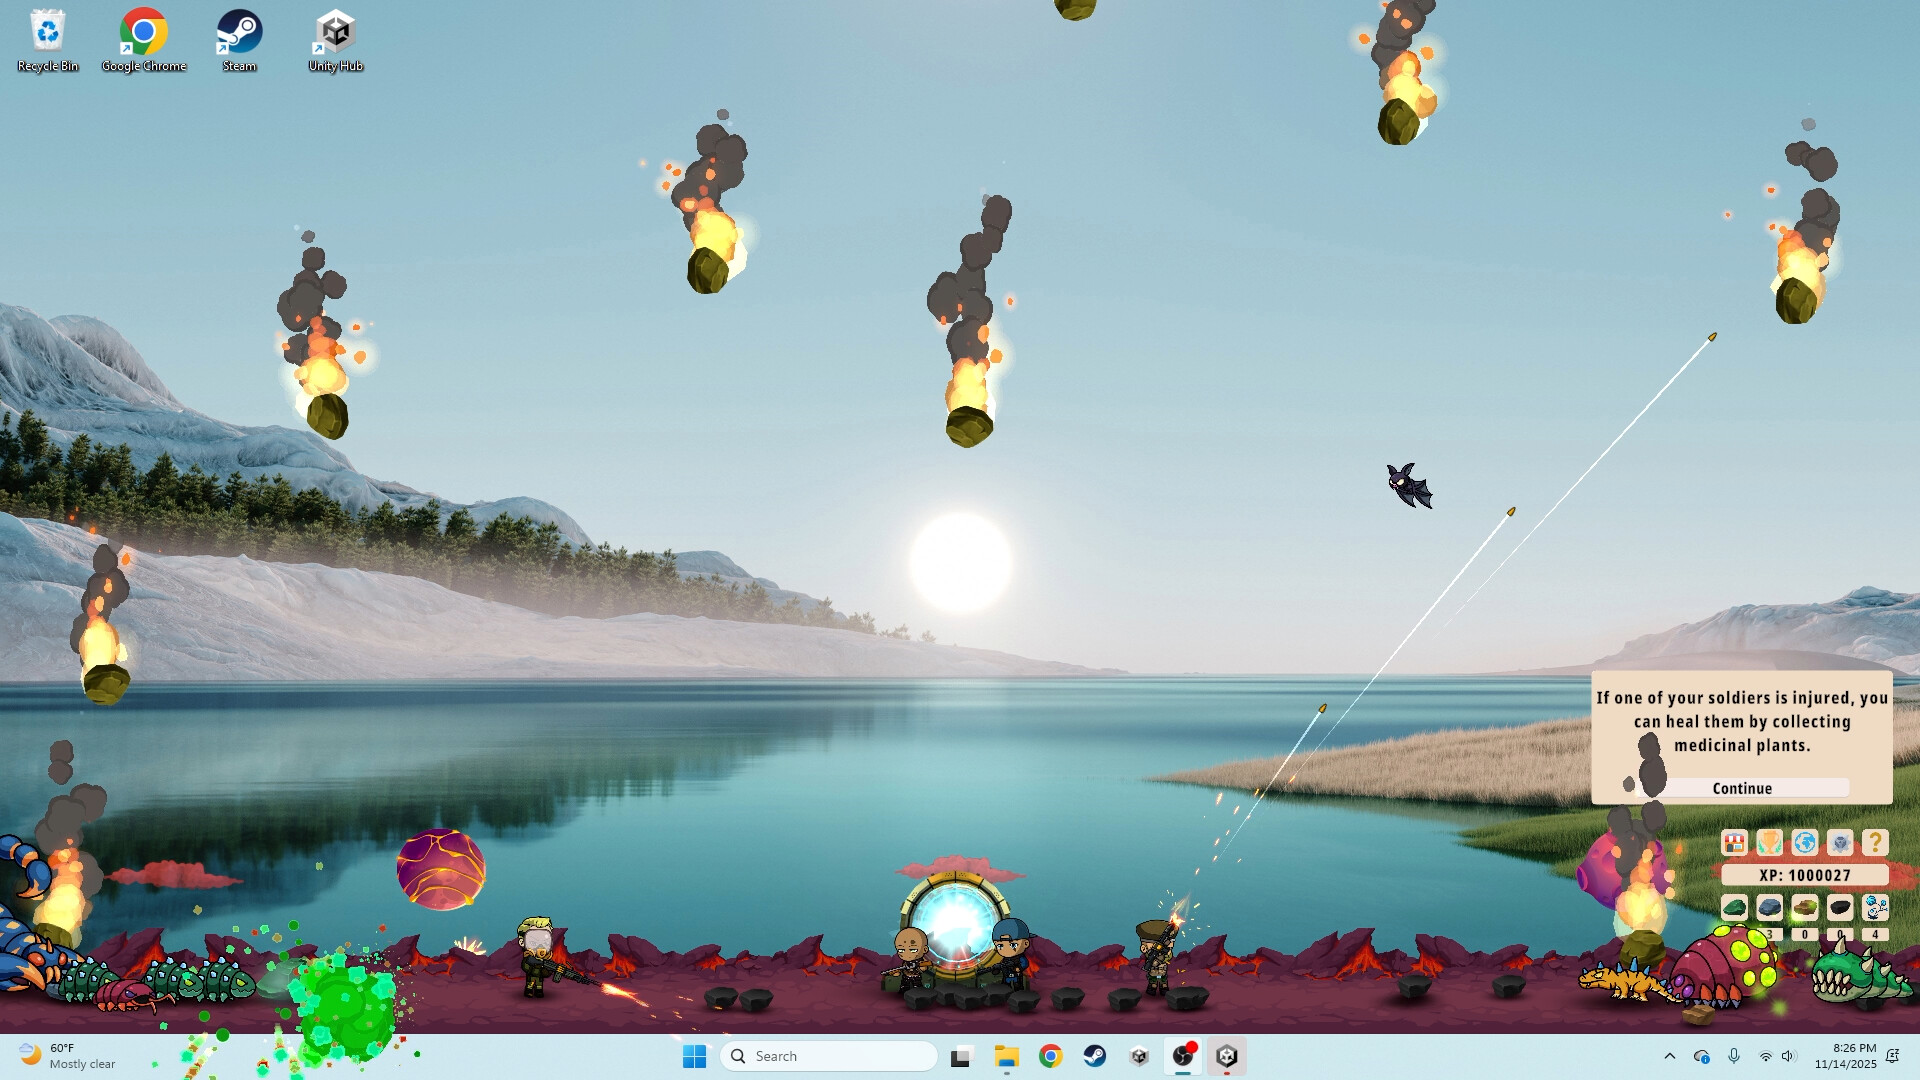Click Continue on the tutorial popup
Viewport: 1920px width, 1080px height.
[1742, 788]
